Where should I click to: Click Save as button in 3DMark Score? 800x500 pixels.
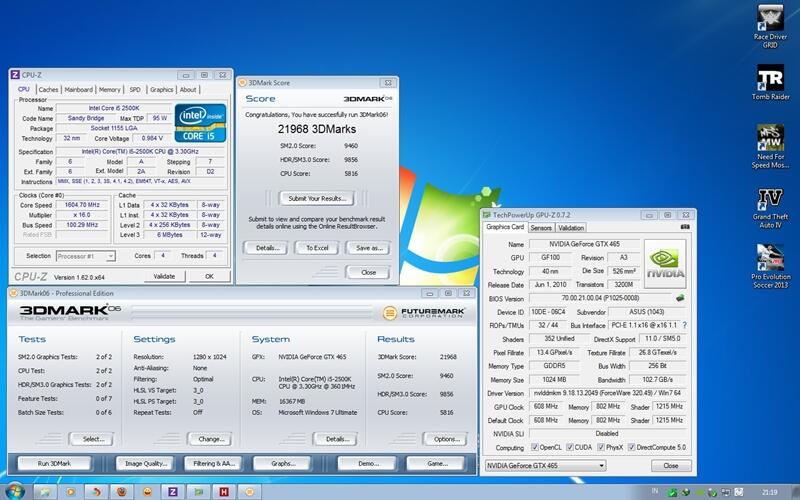point(369,248)
